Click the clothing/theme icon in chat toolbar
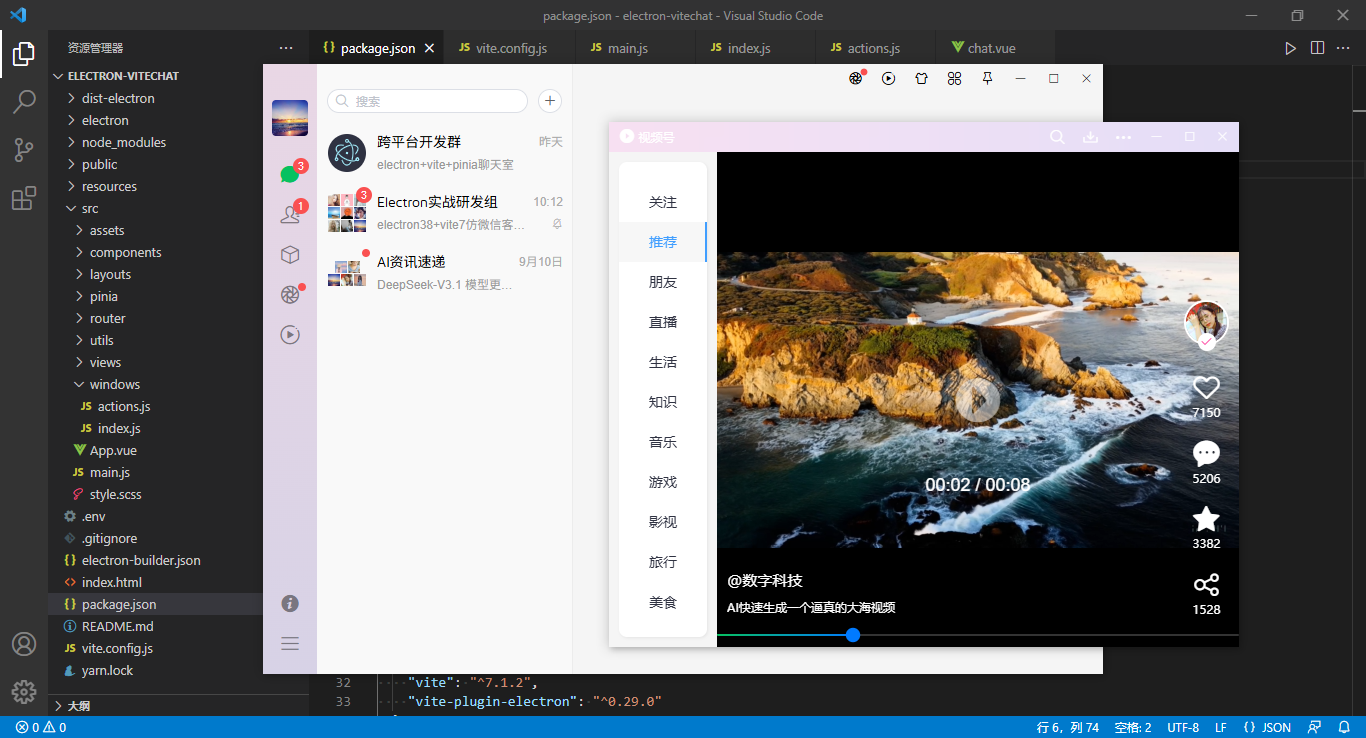 [921, 78]
